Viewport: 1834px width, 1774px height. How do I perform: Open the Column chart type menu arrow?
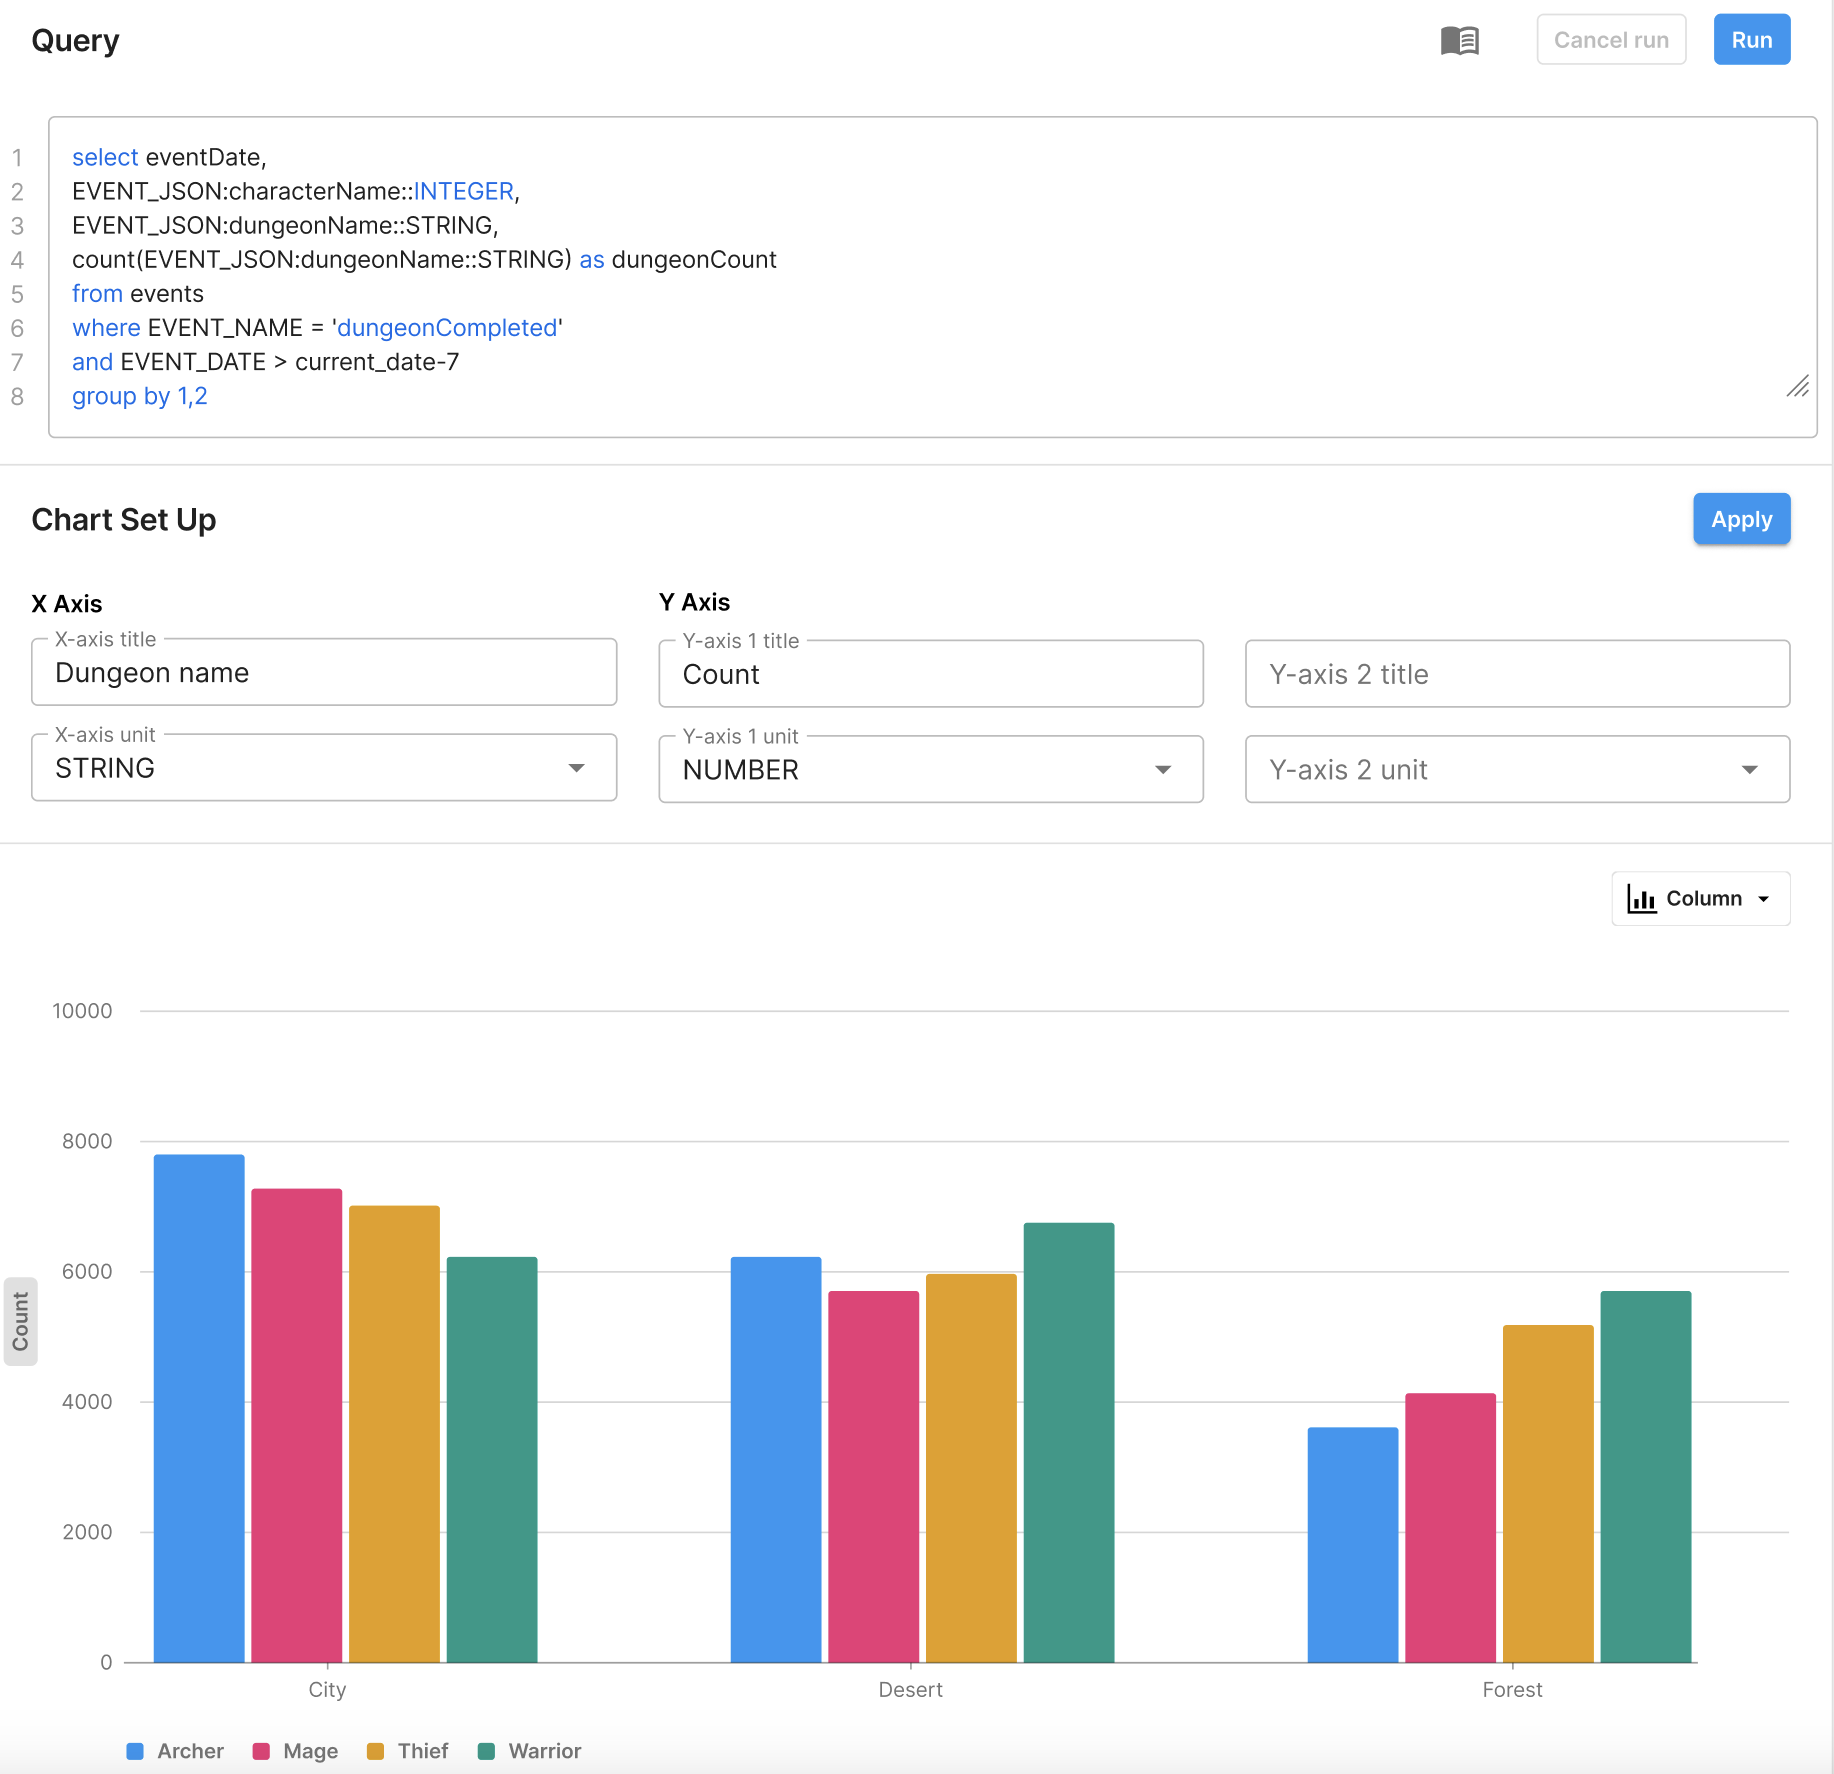pyautogui.click(x=1764, y=899)
